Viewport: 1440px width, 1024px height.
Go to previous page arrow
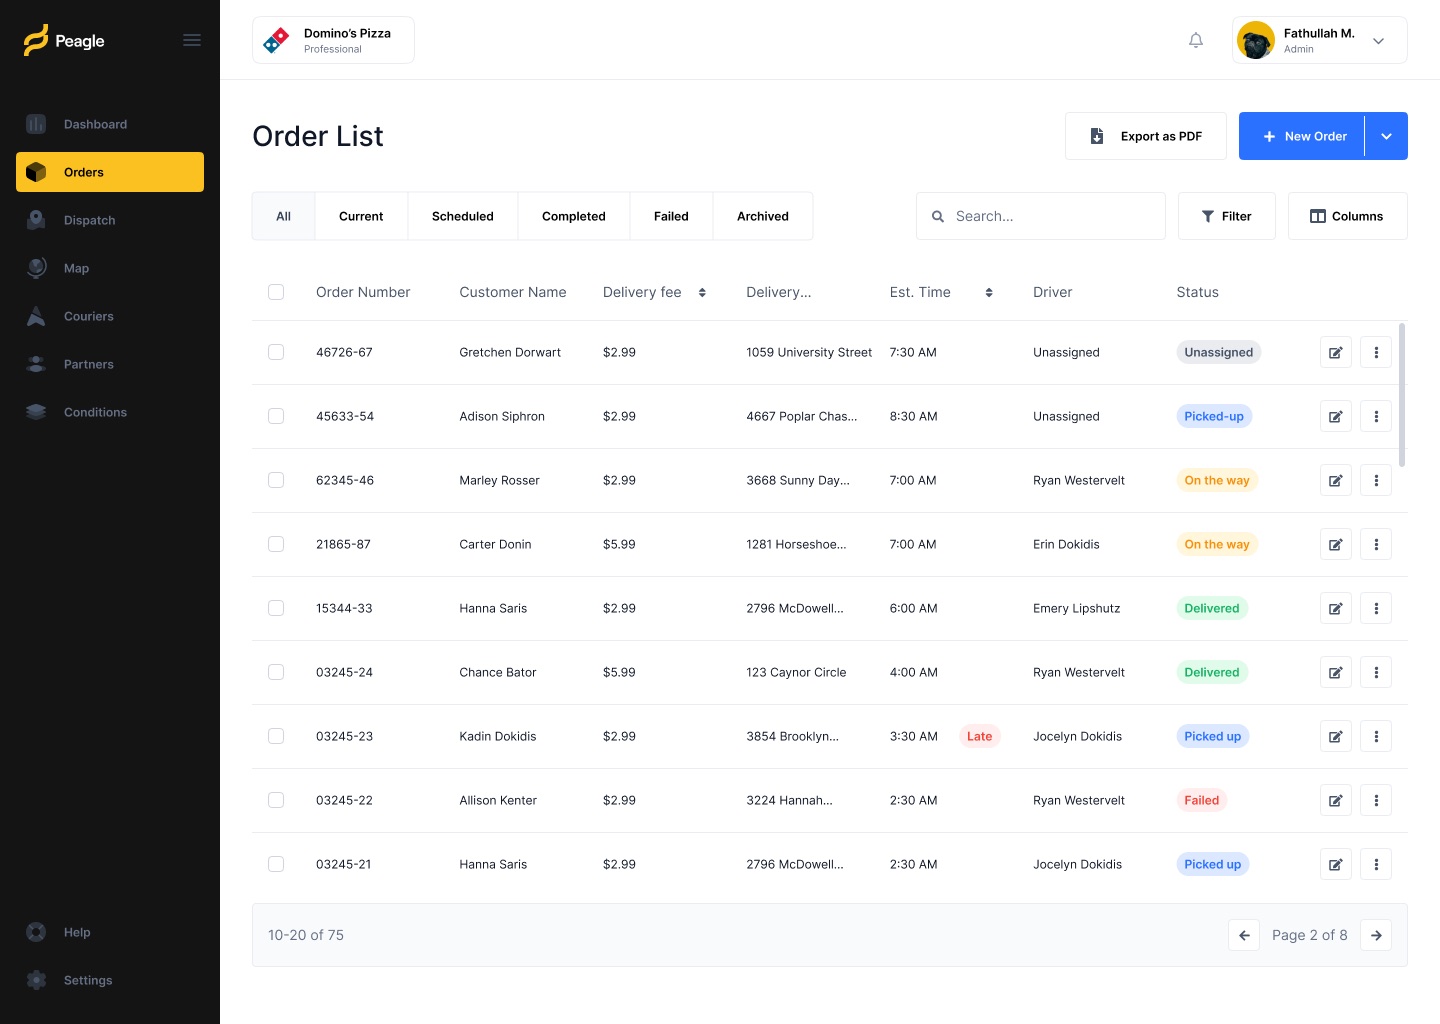[1244, 935]
